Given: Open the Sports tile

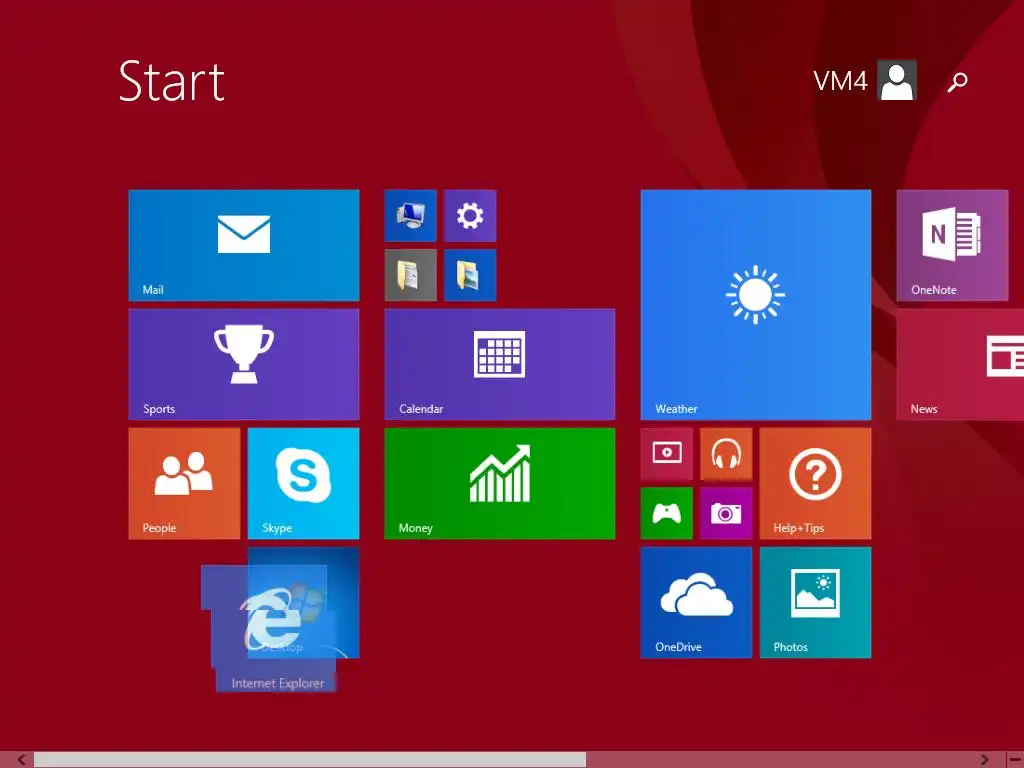Looking at the screenshot, I should coord(244,364).
